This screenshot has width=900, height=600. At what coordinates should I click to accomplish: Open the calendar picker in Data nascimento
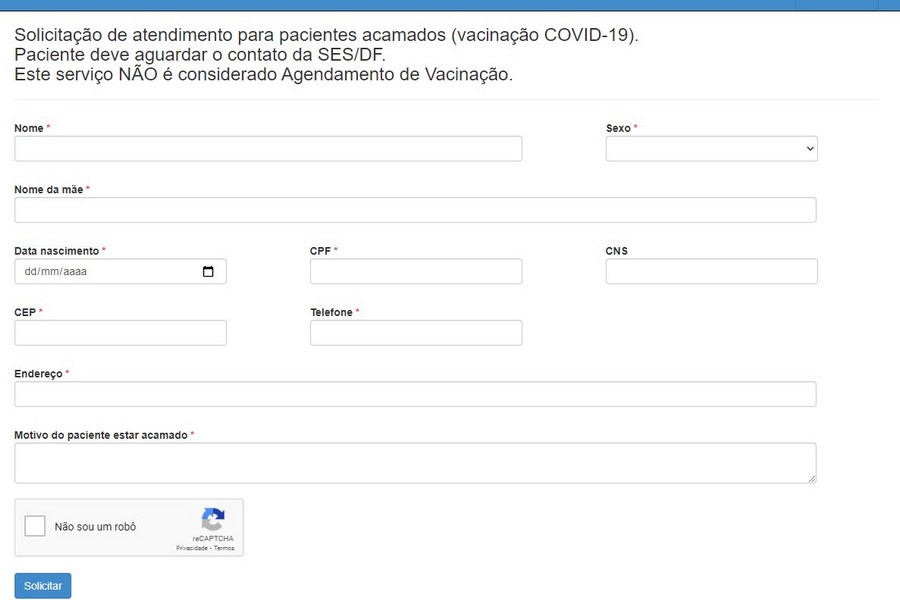pos(208,272)
